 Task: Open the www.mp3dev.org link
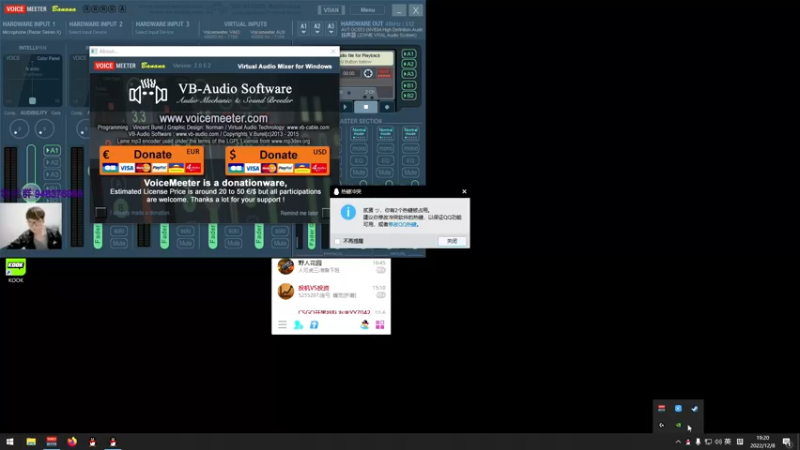290,141
